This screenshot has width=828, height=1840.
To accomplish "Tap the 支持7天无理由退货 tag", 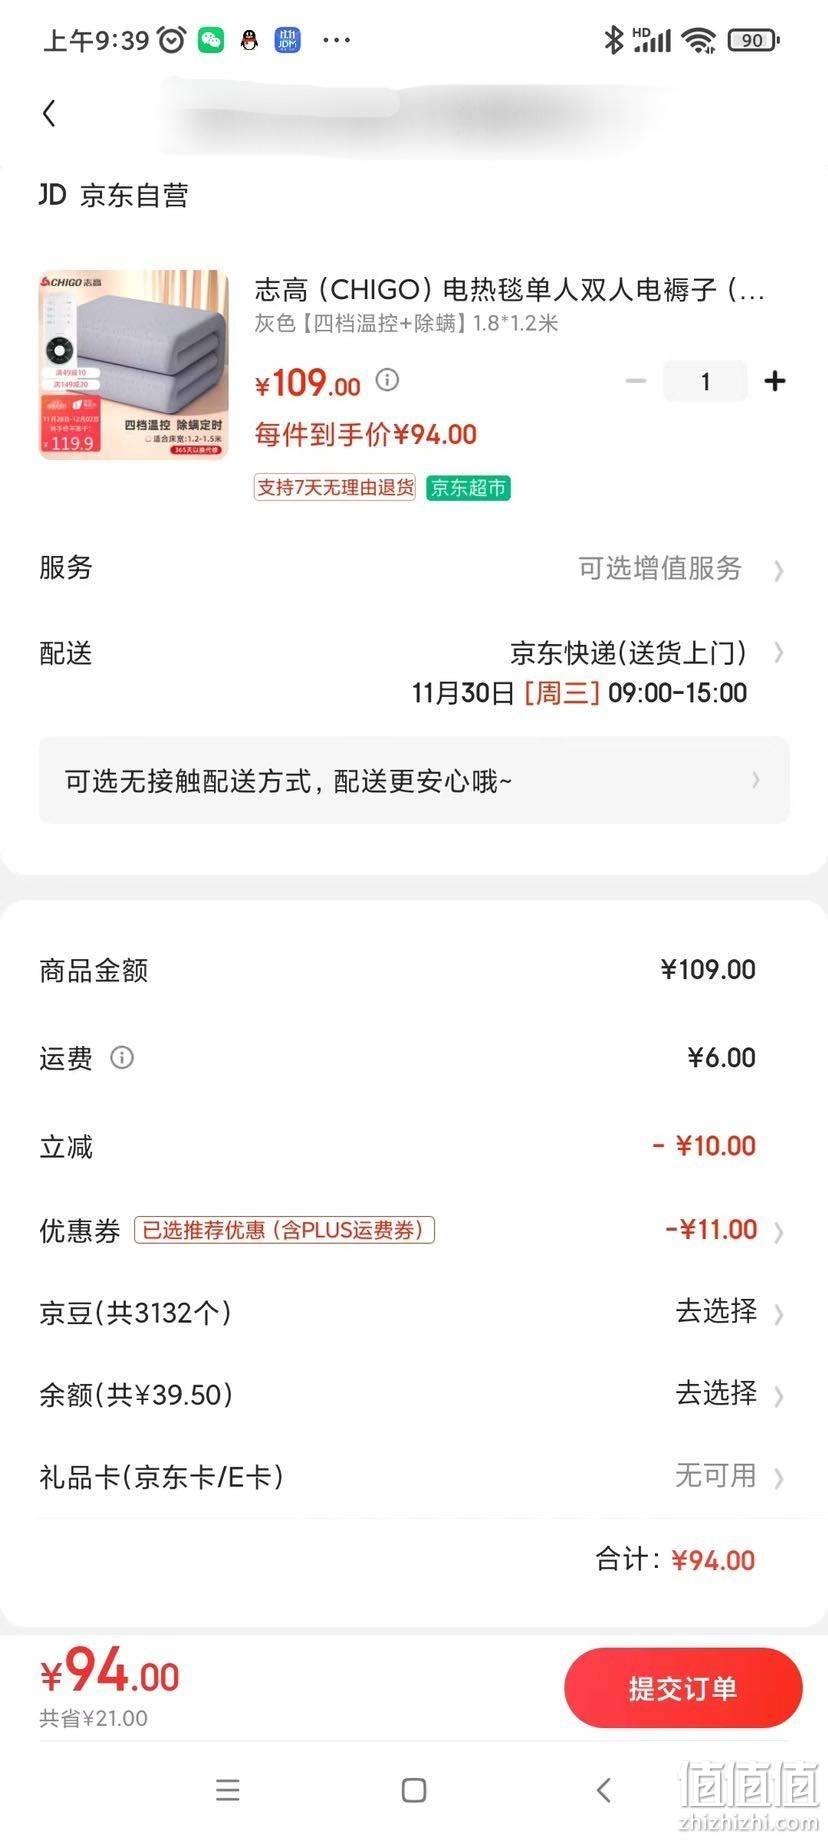I will (x=335, y=488).
